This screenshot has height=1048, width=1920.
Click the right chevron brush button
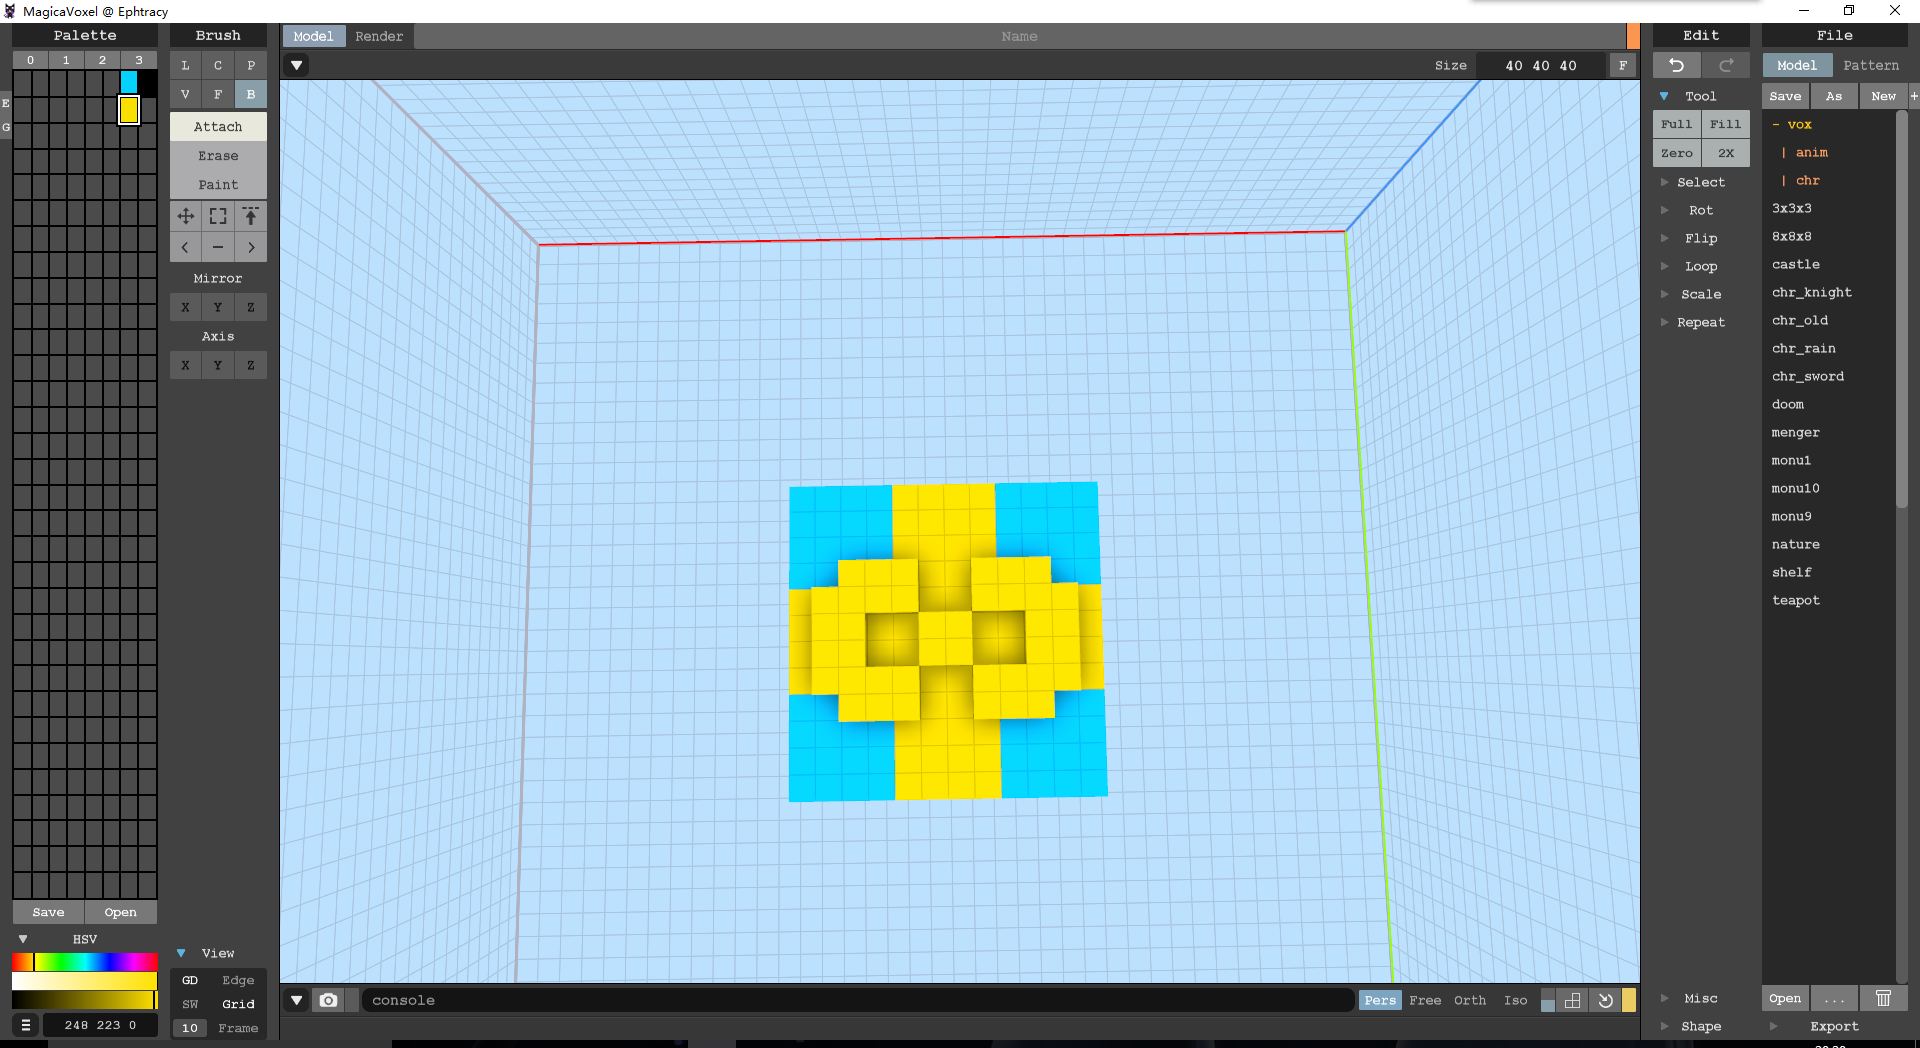pos(251,247)
